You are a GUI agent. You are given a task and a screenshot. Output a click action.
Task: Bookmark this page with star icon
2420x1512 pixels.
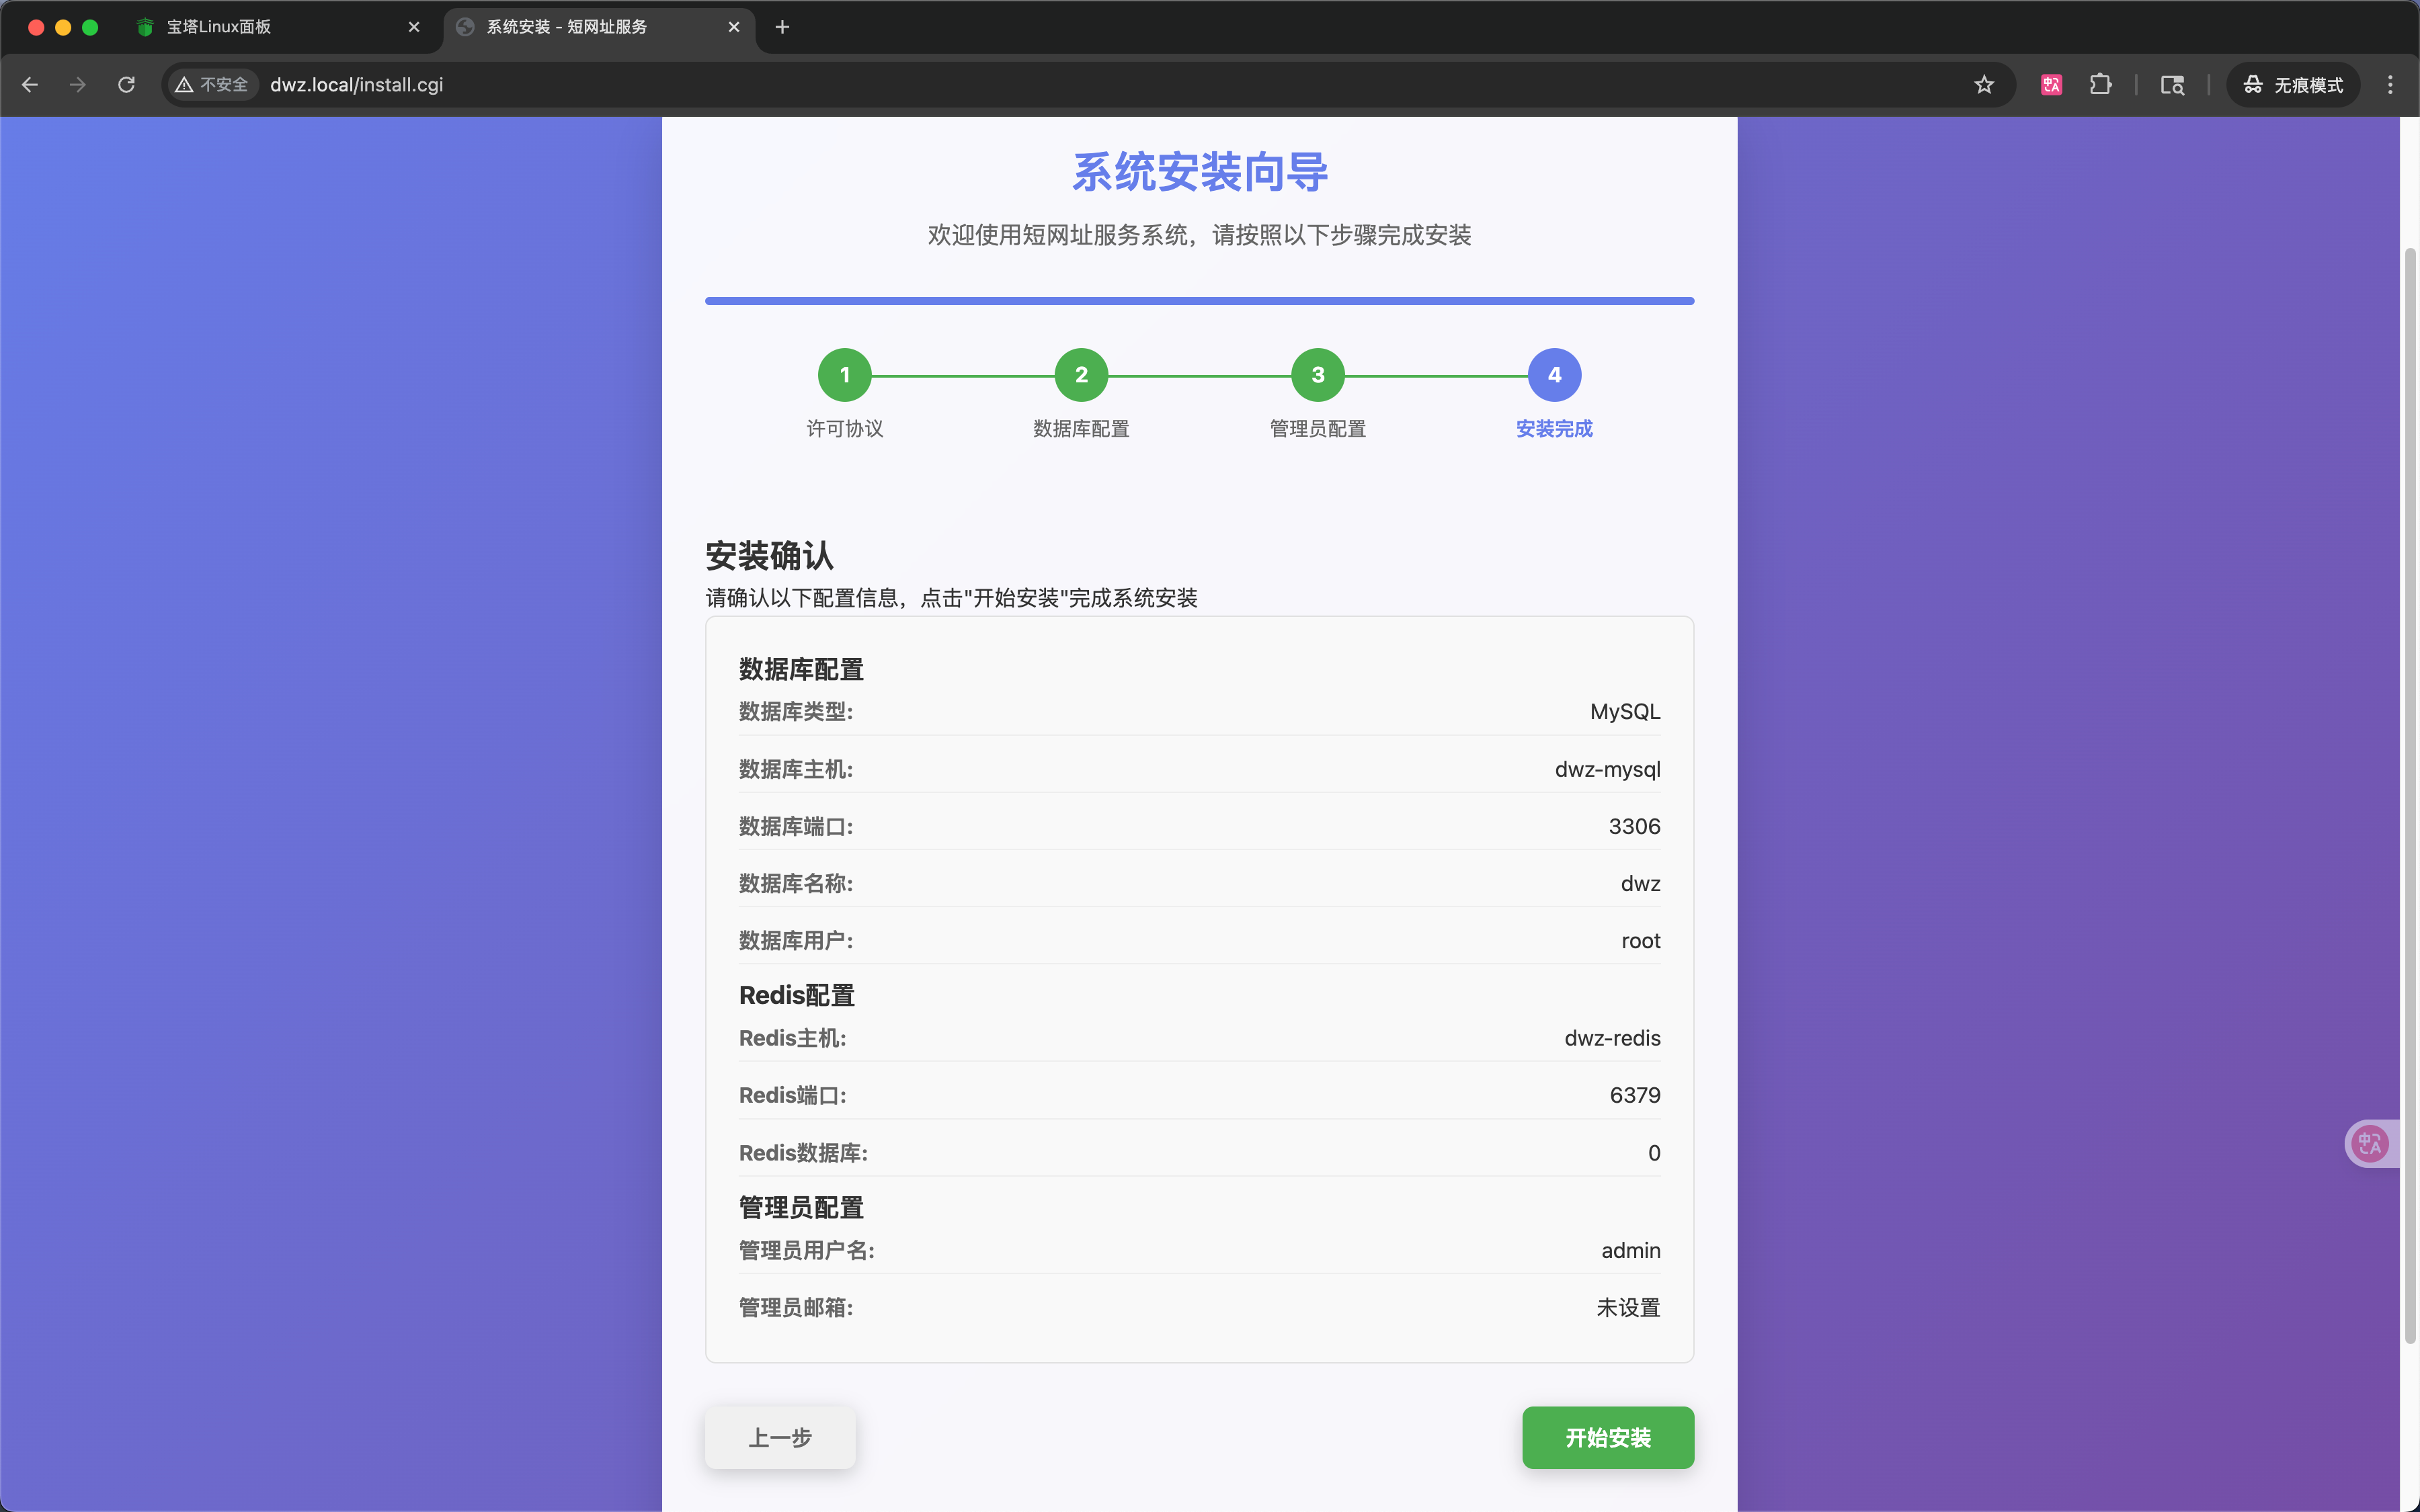tap(1984, 85)
